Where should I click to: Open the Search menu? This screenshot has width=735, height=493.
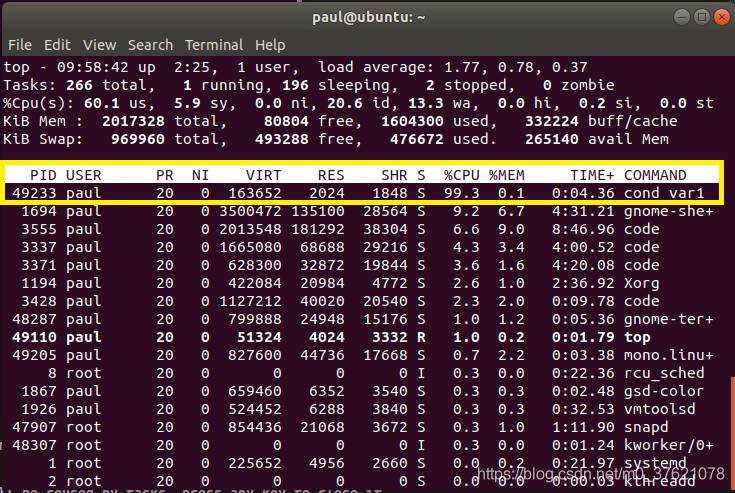point(150,45)
